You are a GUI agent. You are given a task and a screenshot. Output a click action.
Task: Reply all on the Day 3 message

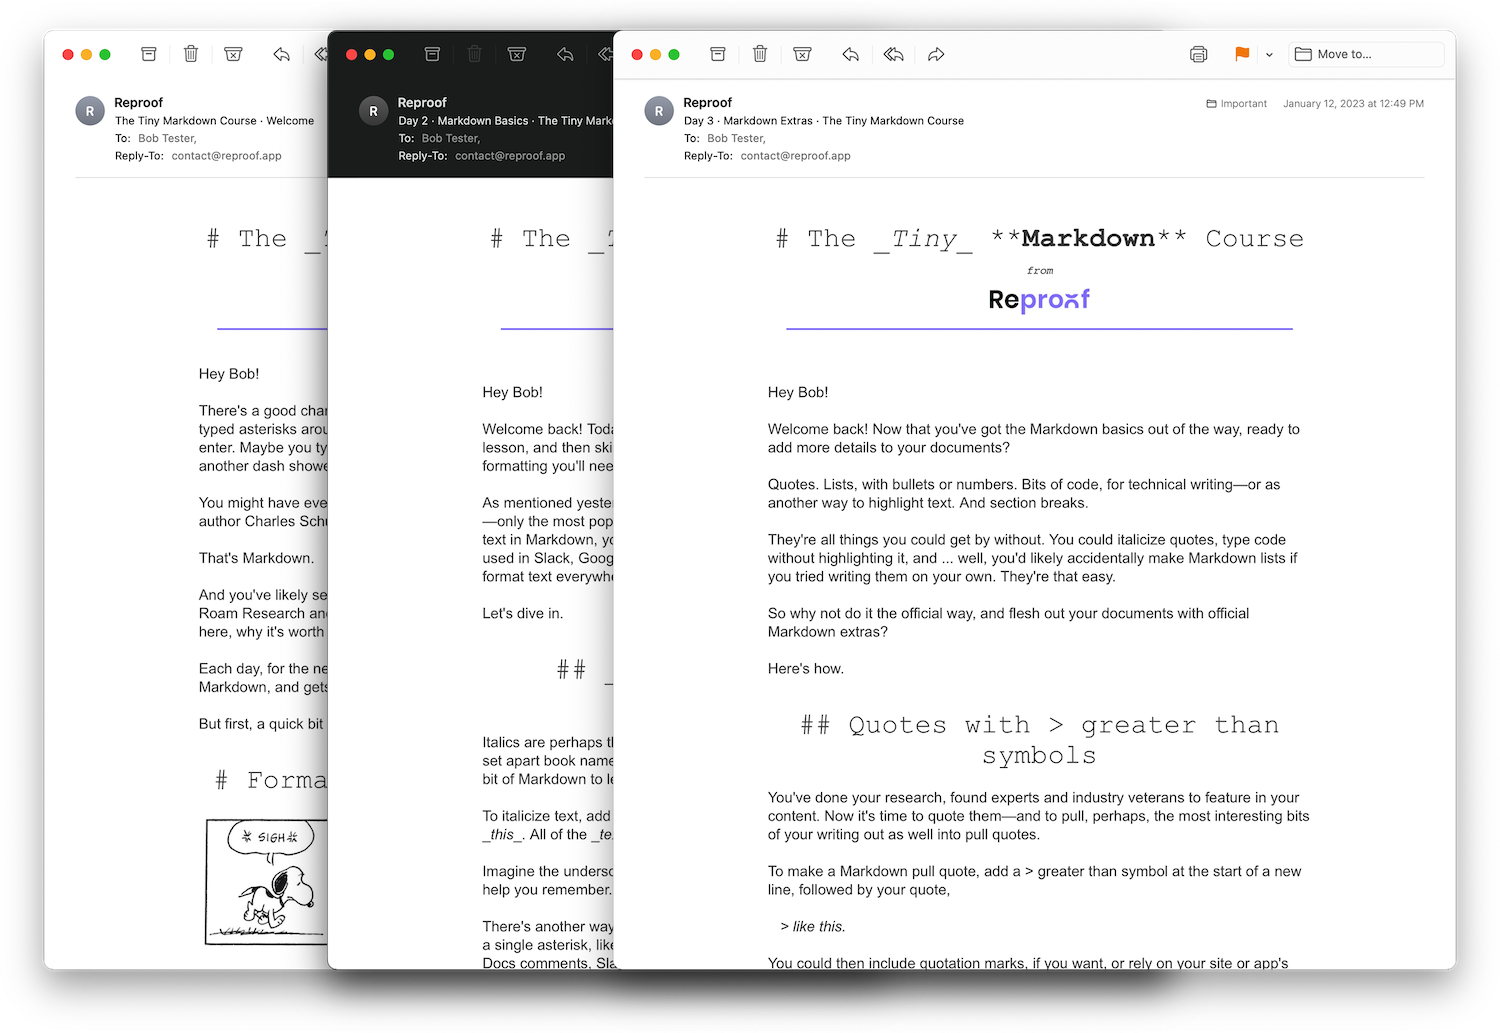(893, 54)
